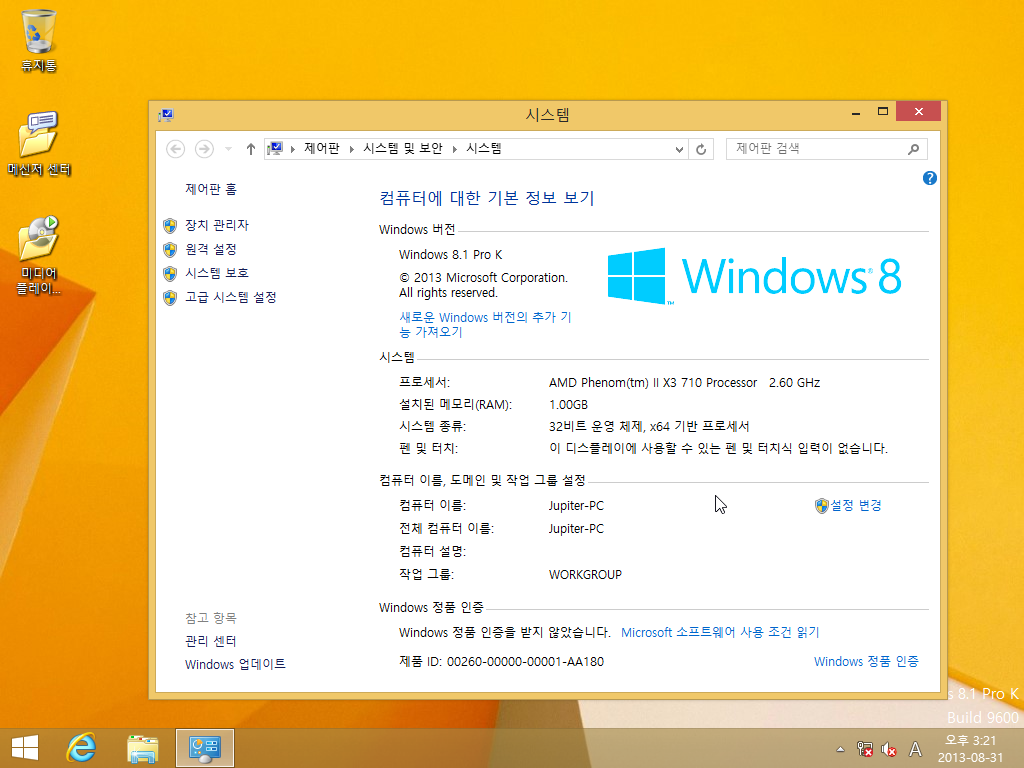This screenshot has width=1024, height=768.
Task: Click shield icon beside 장치 관리자
Action: click(x=170, y=225)
